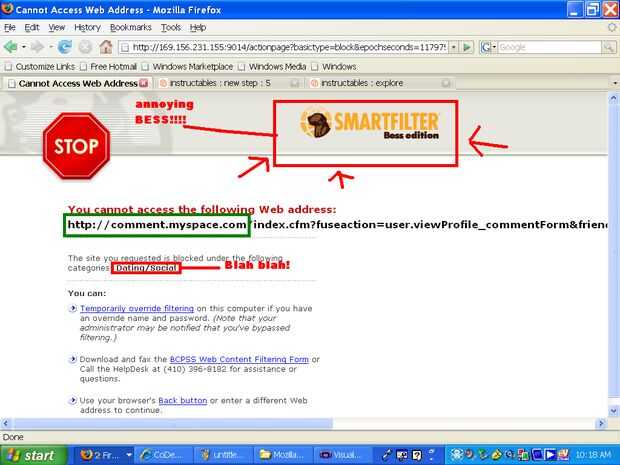The height and width of the screenshot is (465, 620).
Task: Open the Bookmarks menu
Action: (x=130, y=27)
